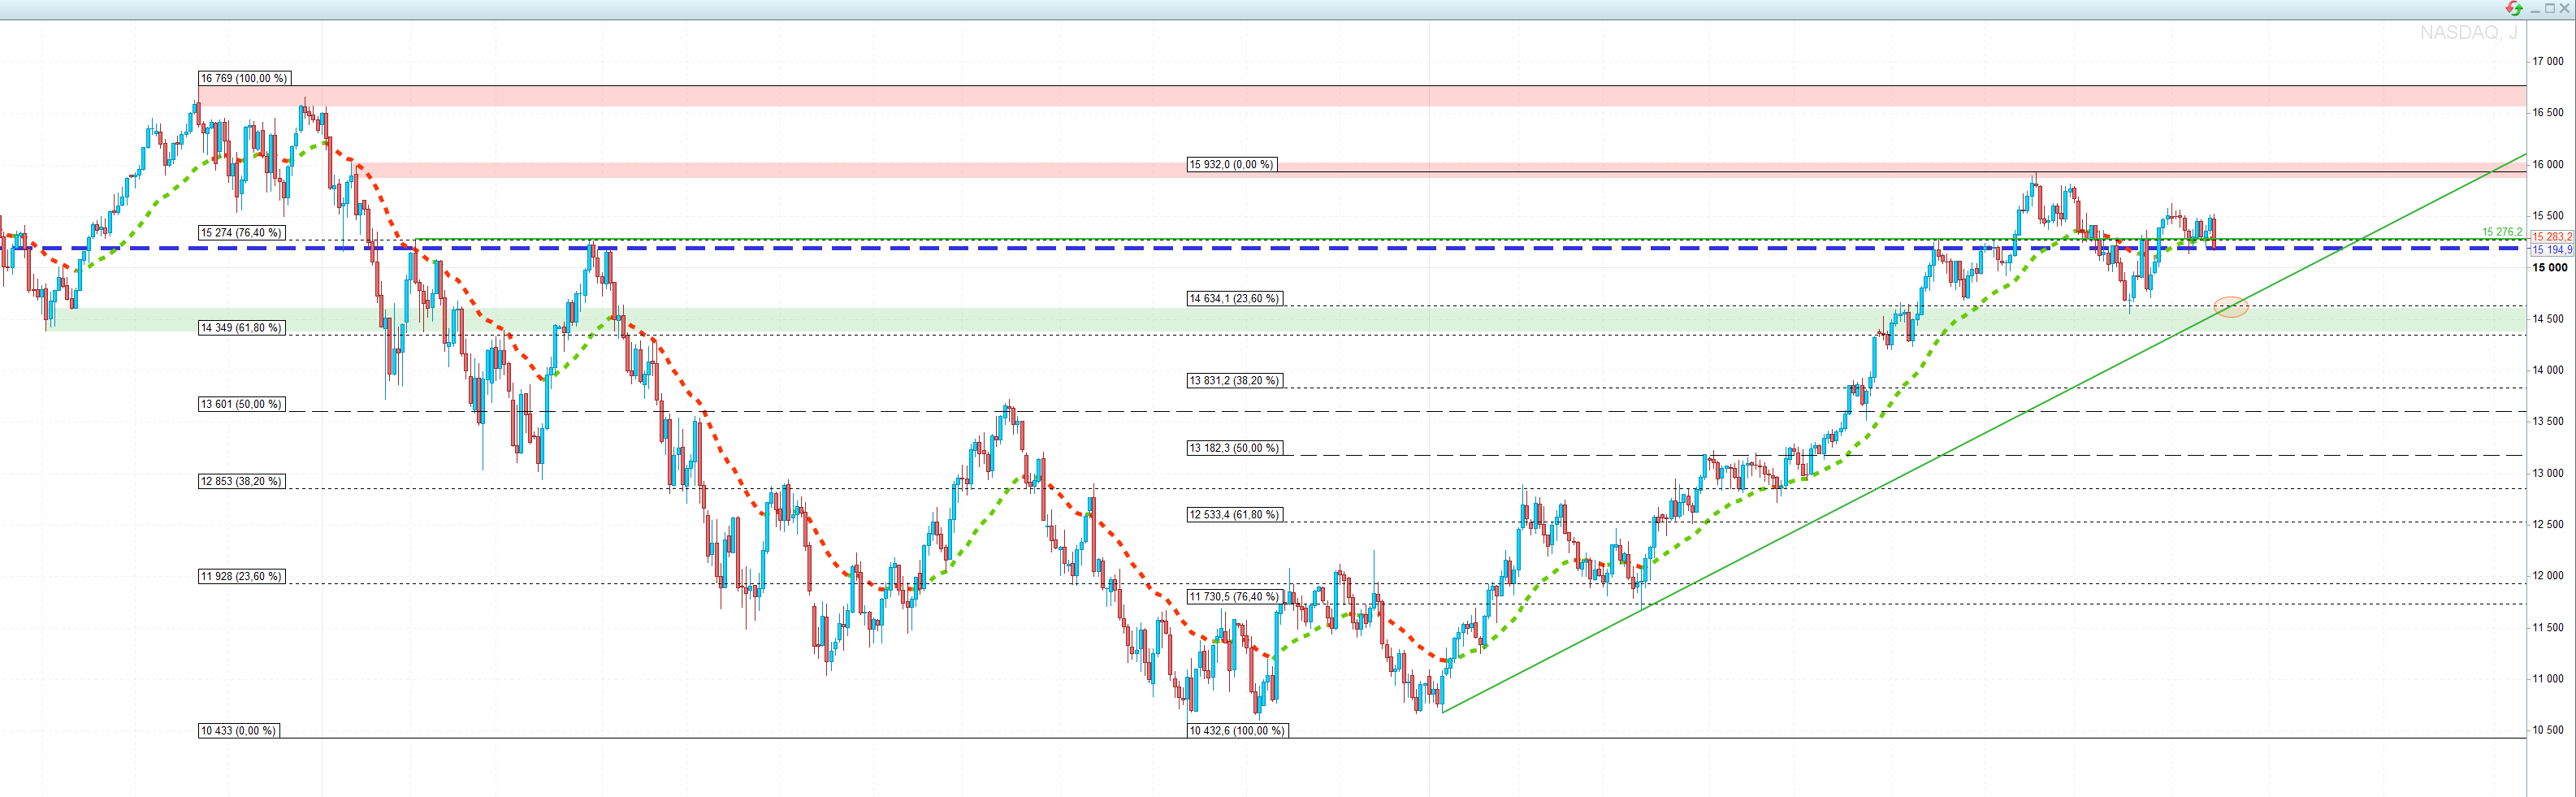Viewport: 2576px width, 797px height.
Task: Select the 11 730,5 (76,40 %) label
Action: pyautogui.click(x=1234, y=596)
